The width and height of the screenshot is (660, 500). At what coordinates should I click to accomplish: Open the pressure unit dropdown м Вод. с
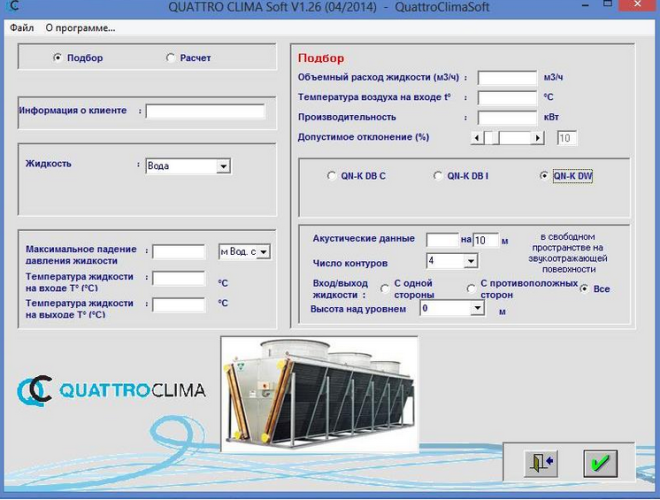(x=263, y=252)
